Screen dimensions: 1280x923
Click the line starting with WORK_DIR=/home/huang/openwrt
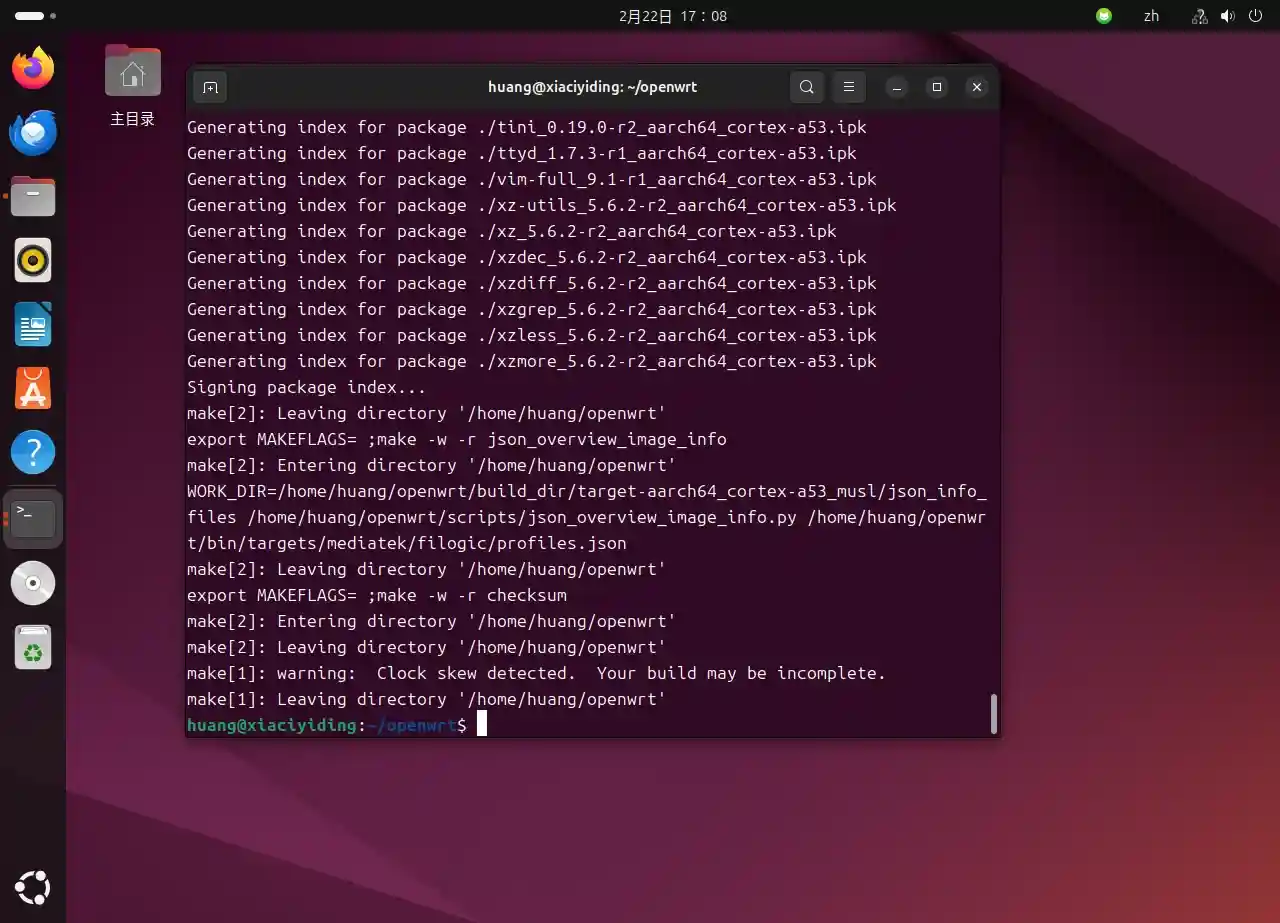(587, 491)
